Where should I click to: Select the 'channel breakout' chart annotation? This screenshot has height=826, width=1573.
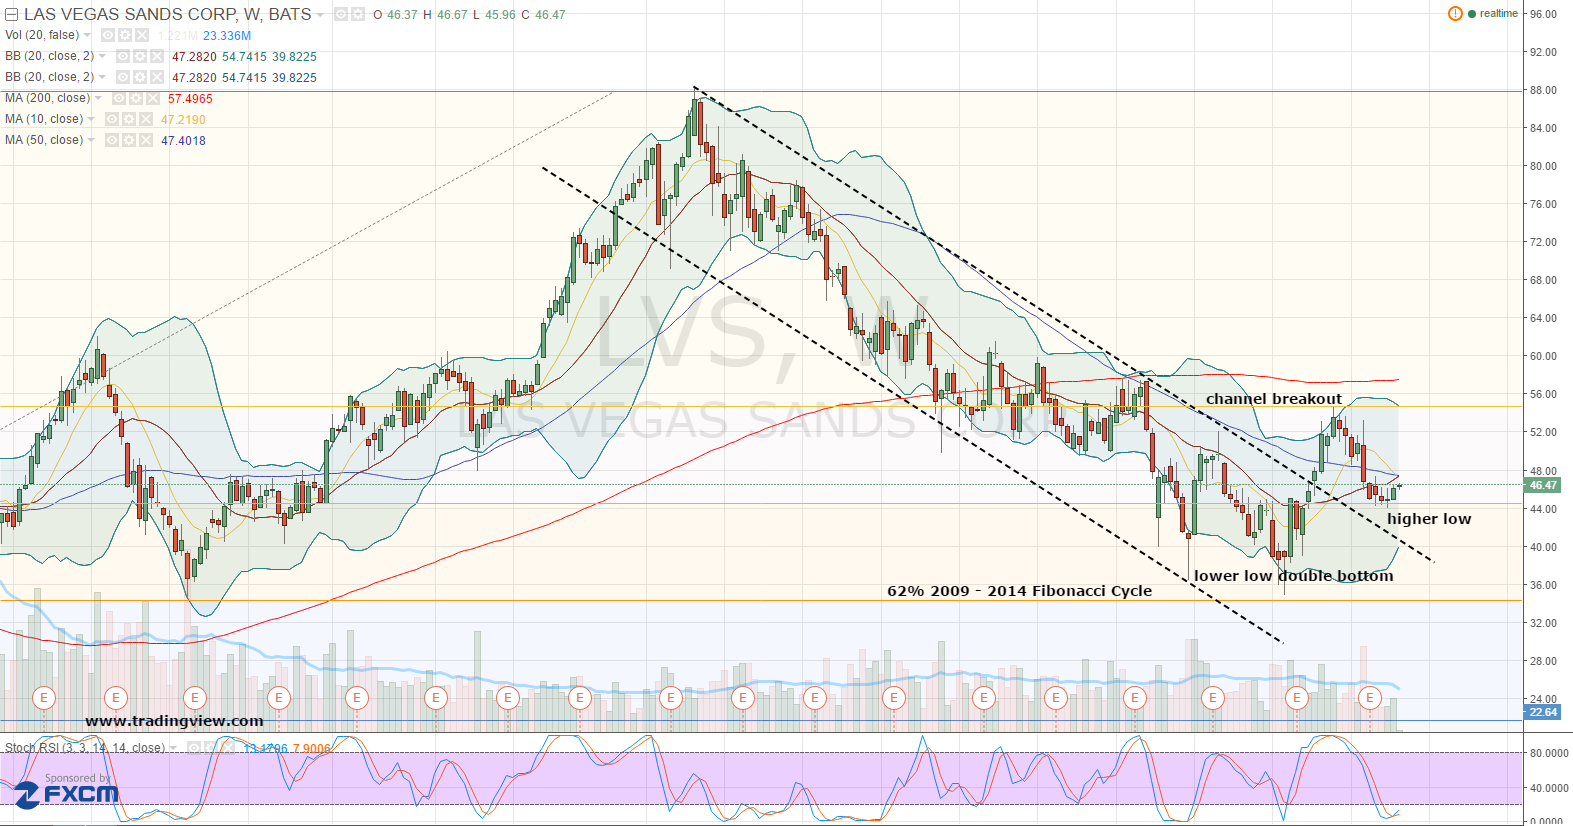click(x=1274, y=399)
